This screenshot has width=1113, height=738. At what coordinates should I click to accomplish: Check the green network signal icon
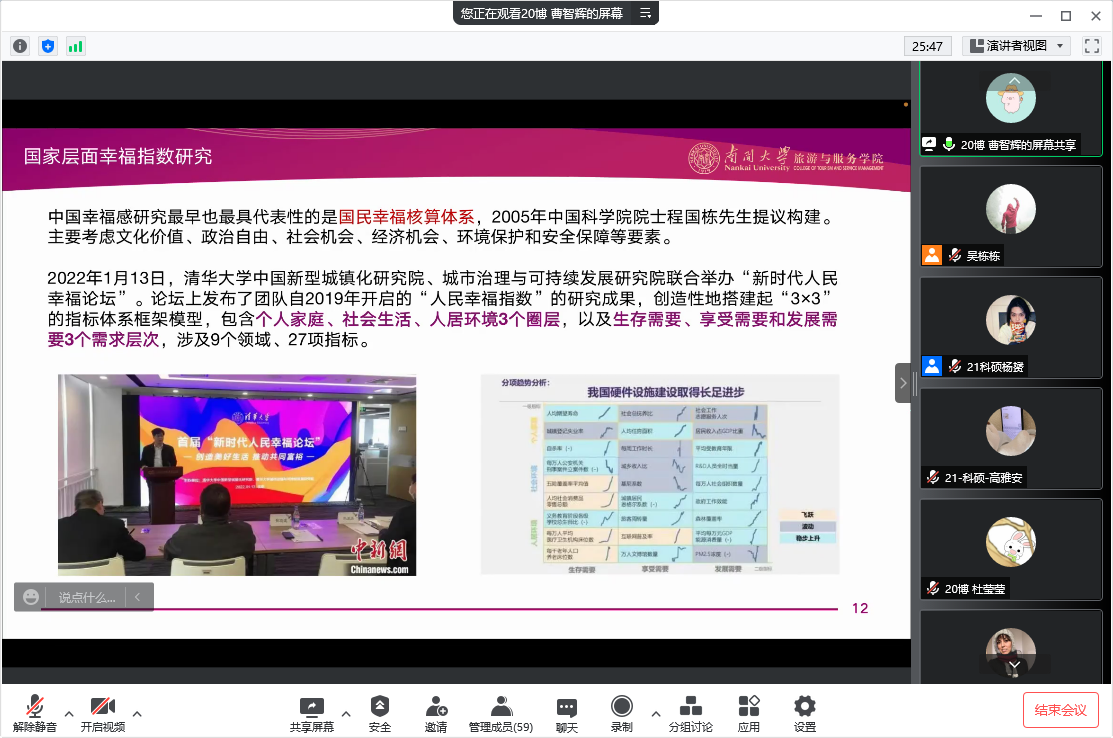76,46
